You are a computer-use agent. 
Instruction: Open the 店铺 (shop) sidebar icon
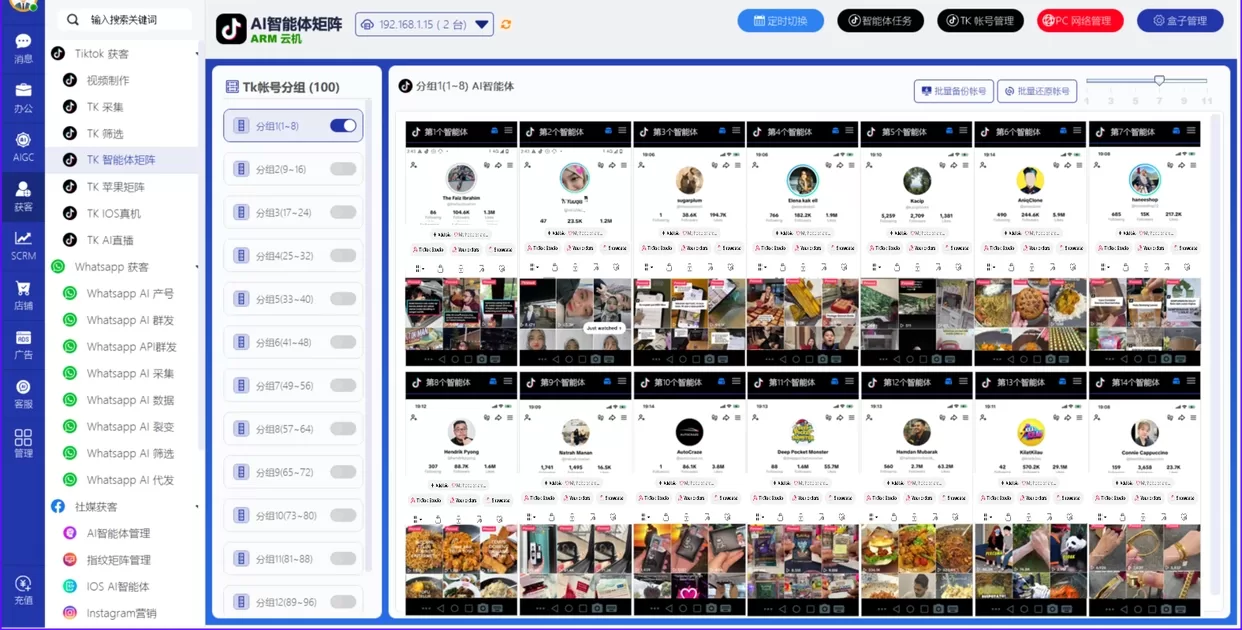(22, 295)
